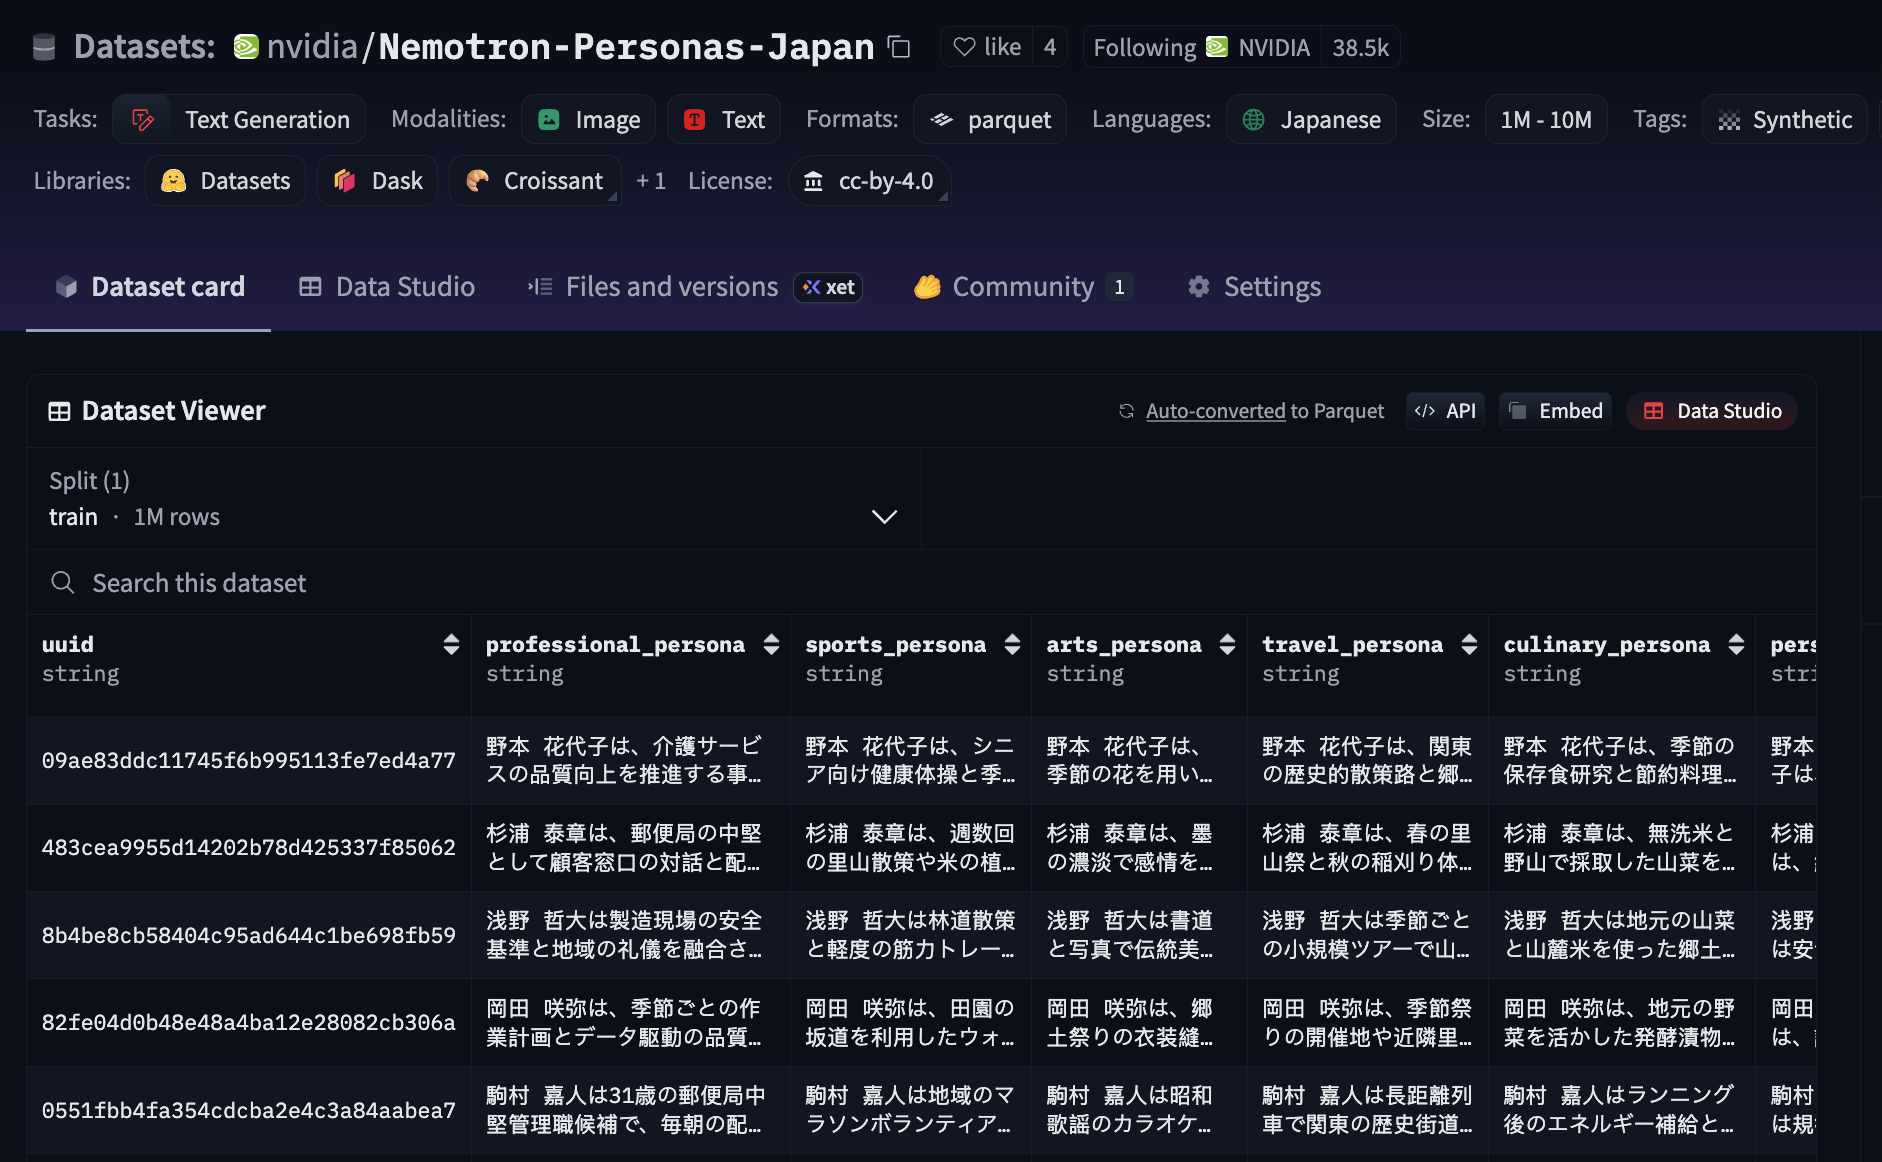The height and width of the screenshot is (1162, 1882).
Task: Sort the travel_persona column
Action: [1468, 645]
